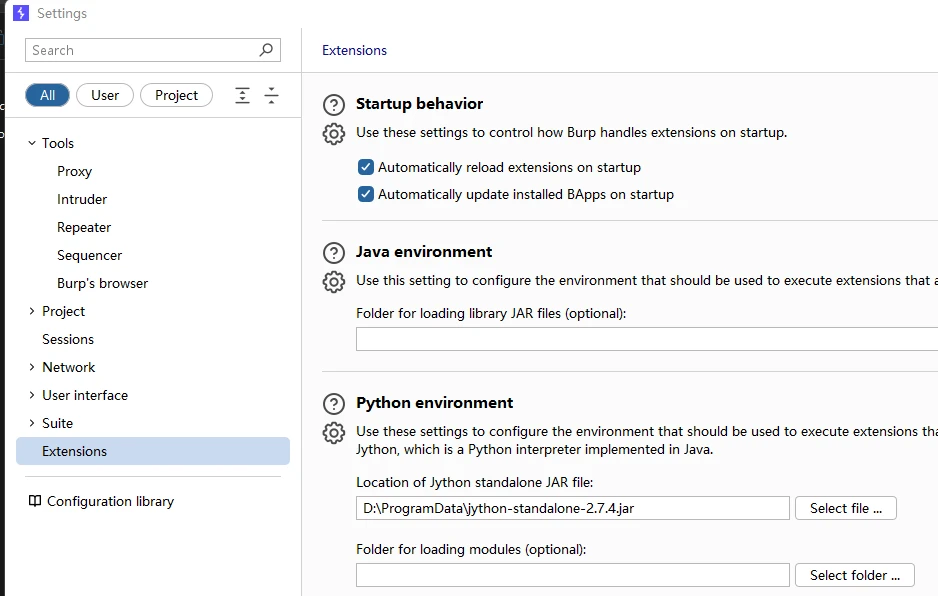Viewport: 938px width, 596px height.
Task: Open the Proxy settings page
Action: coord(74,171)
